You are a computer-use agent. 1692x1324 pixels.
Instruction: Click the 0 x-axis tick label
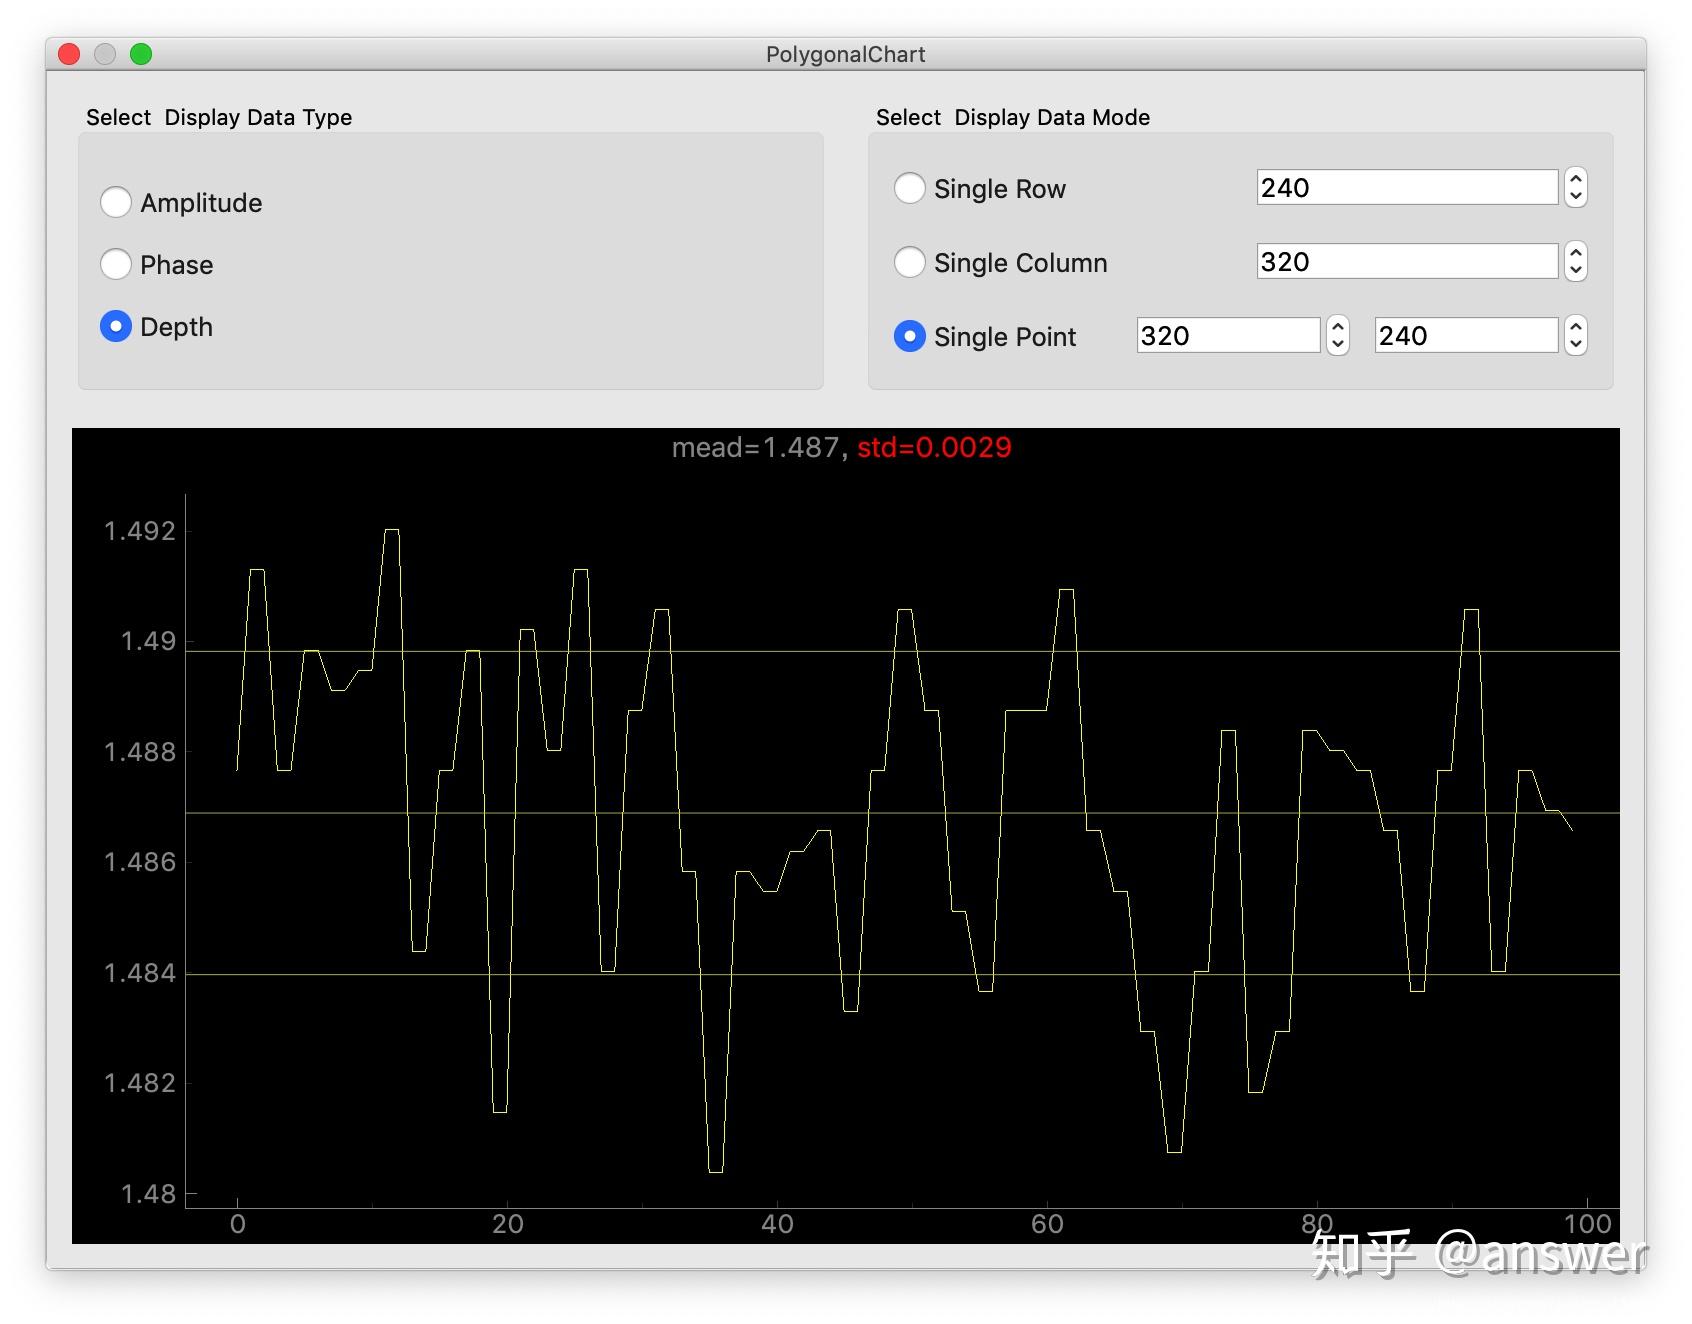[237, 1224]
